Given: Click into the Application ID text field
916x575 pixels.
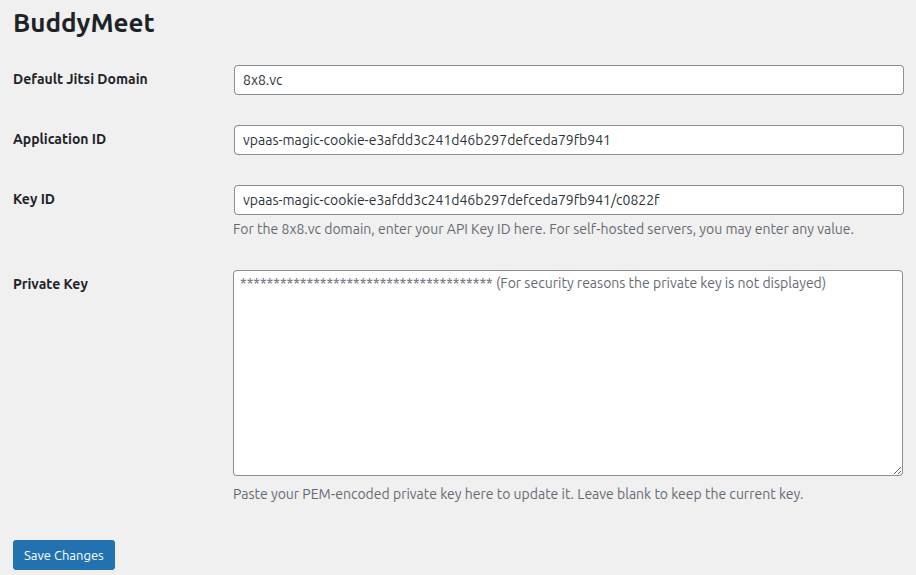Looking at the screenshot, I should click(568, 140).
